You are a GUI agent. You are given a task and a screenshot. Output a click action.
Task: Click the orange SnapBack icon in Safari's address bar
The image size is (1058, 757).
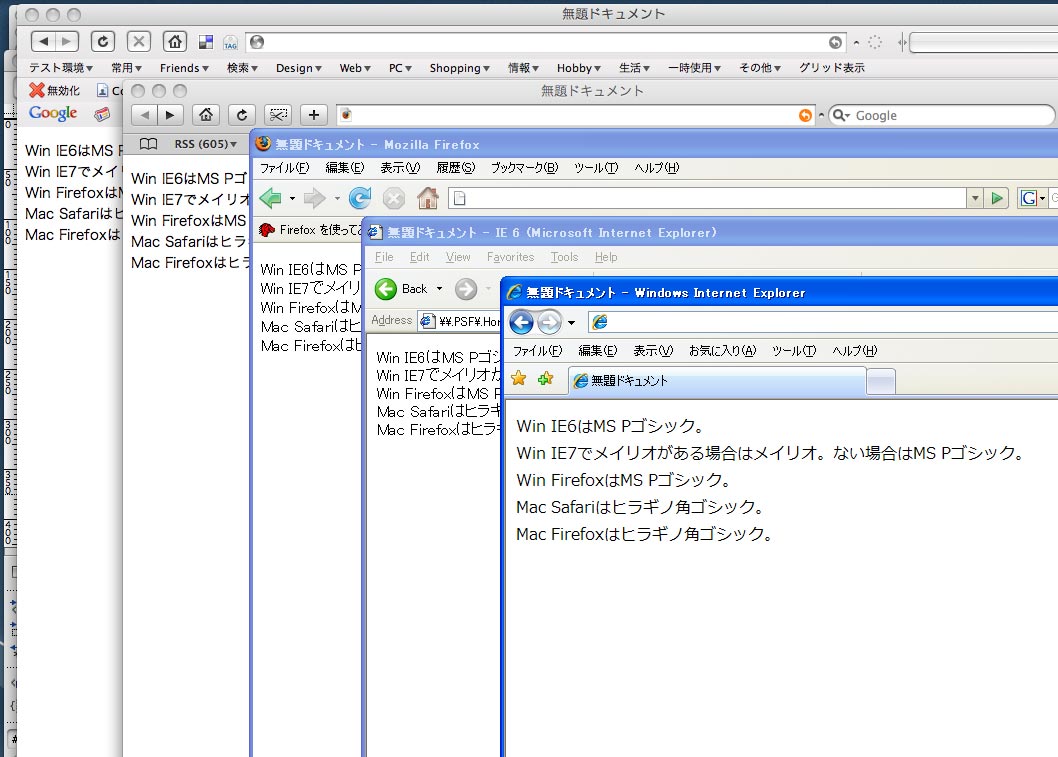pyautogui.click(x=805, y=115)
